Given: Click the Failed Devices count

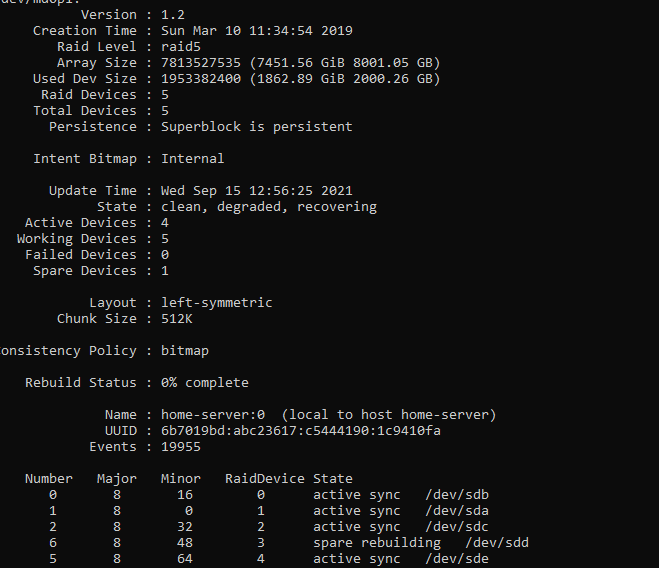Looking at the screenshot, I should point(165,255).
